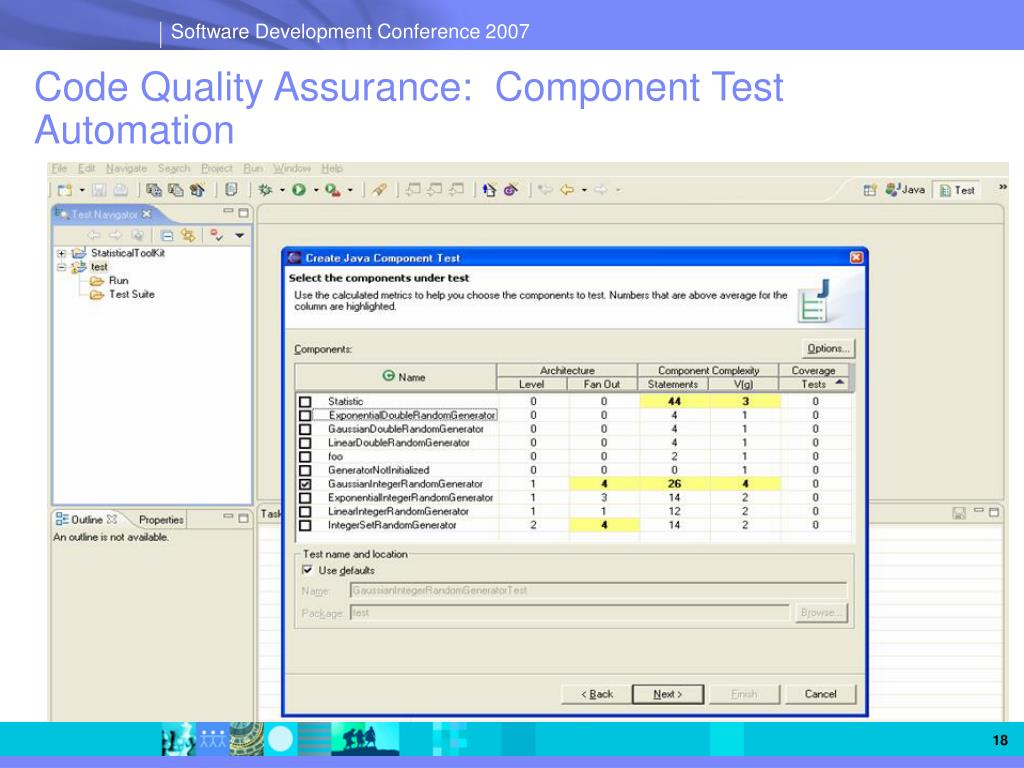The image size is (1024, 768).
Task: Expand the StatisticalToolKit project node
Action: (x=62, y=254)
